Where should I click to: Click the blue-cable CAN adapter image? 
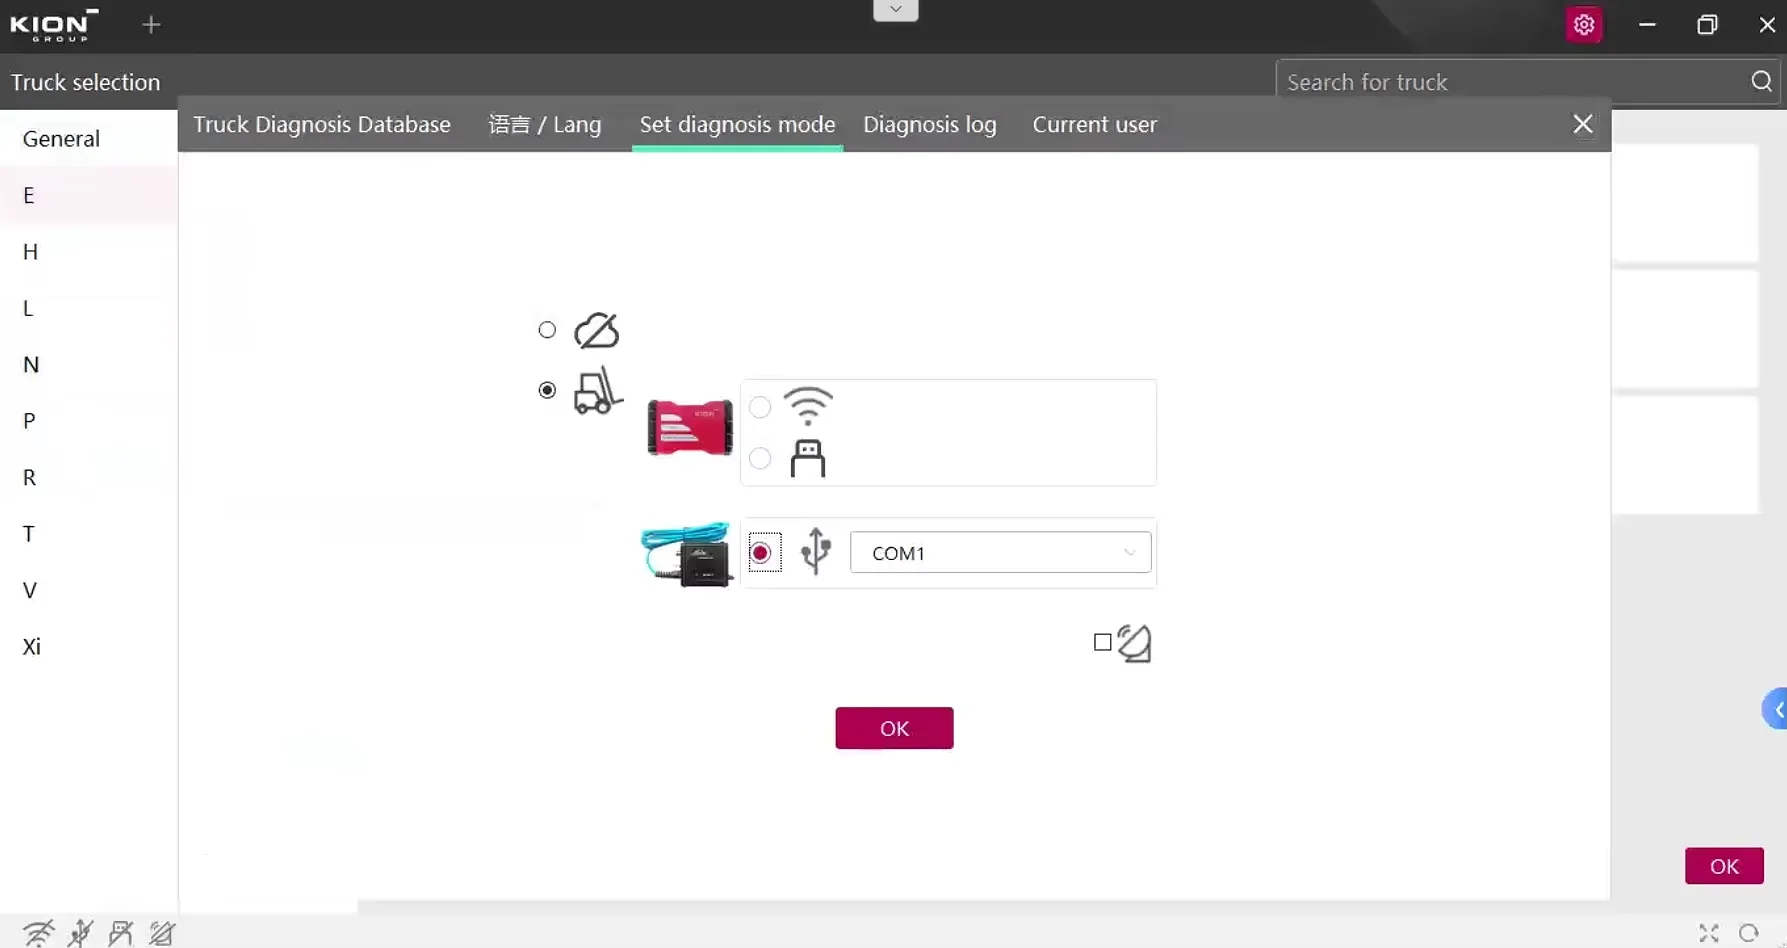click(687, 554)
